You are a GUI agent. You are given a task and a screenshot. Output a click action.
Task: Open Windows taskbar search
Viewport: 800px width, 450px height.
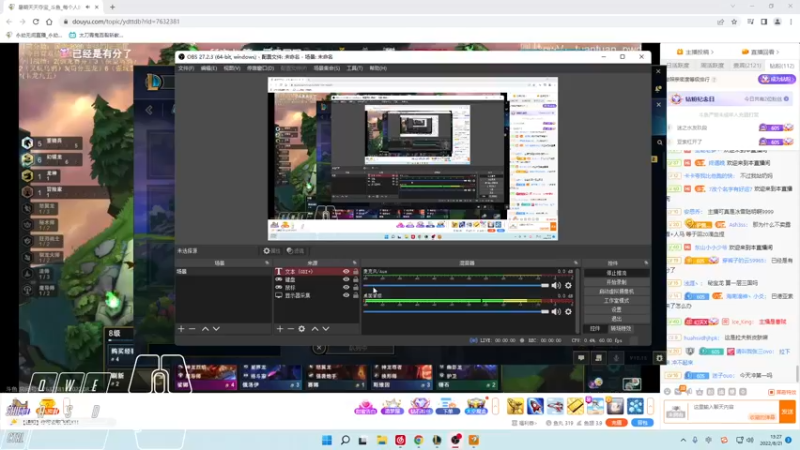point(345,440)
